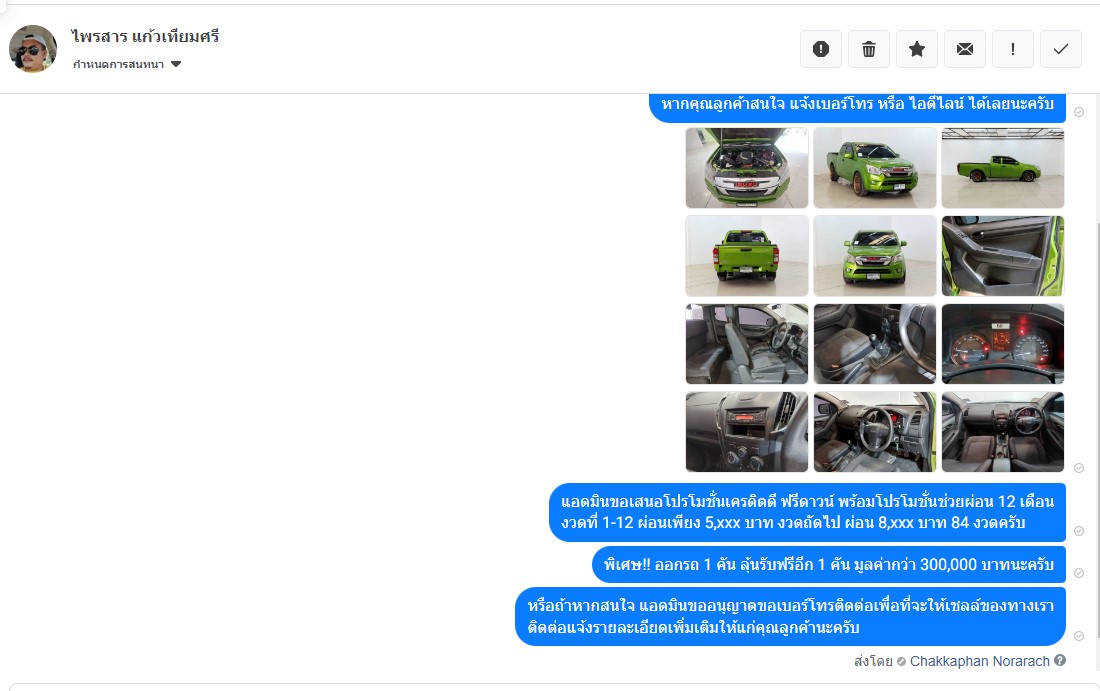The width and height of the screenshot is (1100, 691).
Task: Open the door panel interior photo
Action: tap(1002, 256)
